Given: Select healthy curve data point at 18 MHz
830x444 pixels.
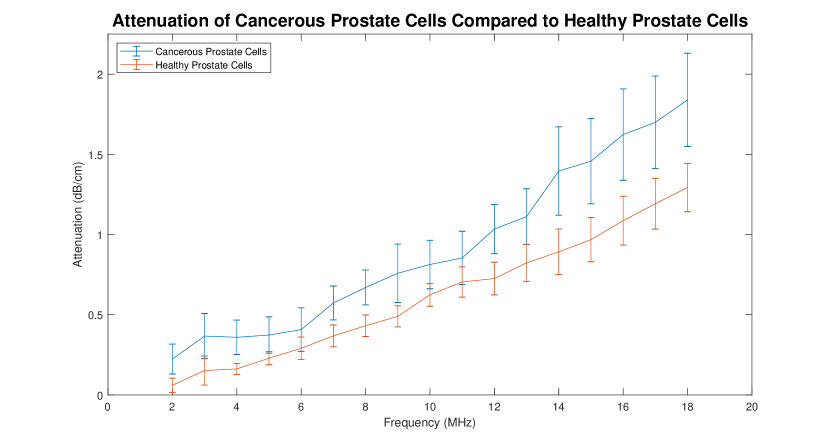Looking at the screenshot, I should (688, 188).
